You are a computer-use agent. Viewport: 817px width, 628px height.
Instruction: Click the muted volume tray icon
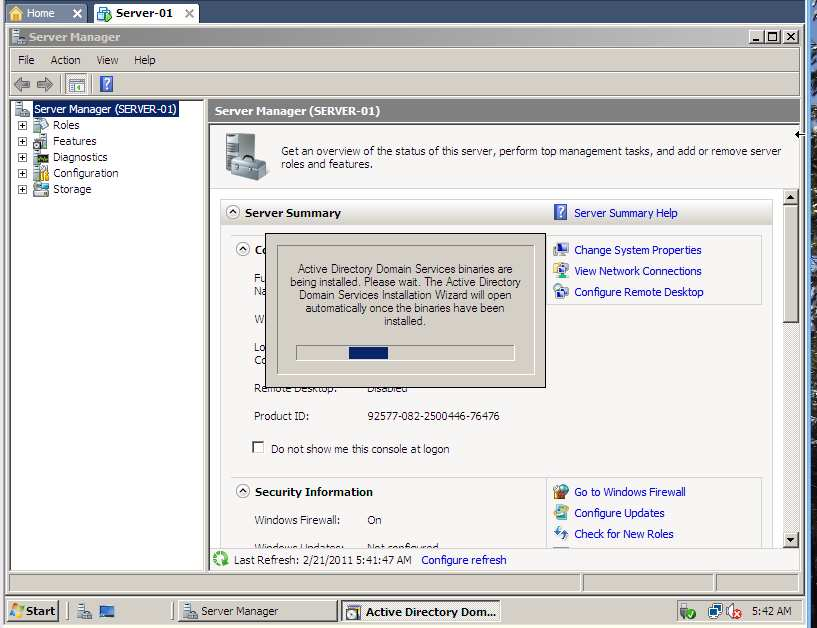coord(734,611)
